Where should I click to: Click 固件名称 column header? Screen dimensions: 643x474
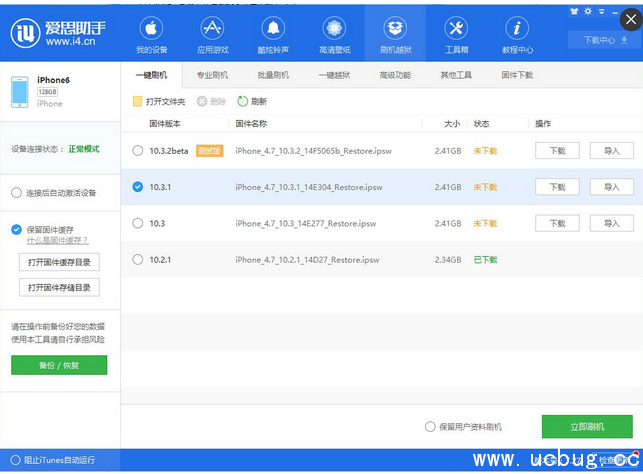pos(251,123)
